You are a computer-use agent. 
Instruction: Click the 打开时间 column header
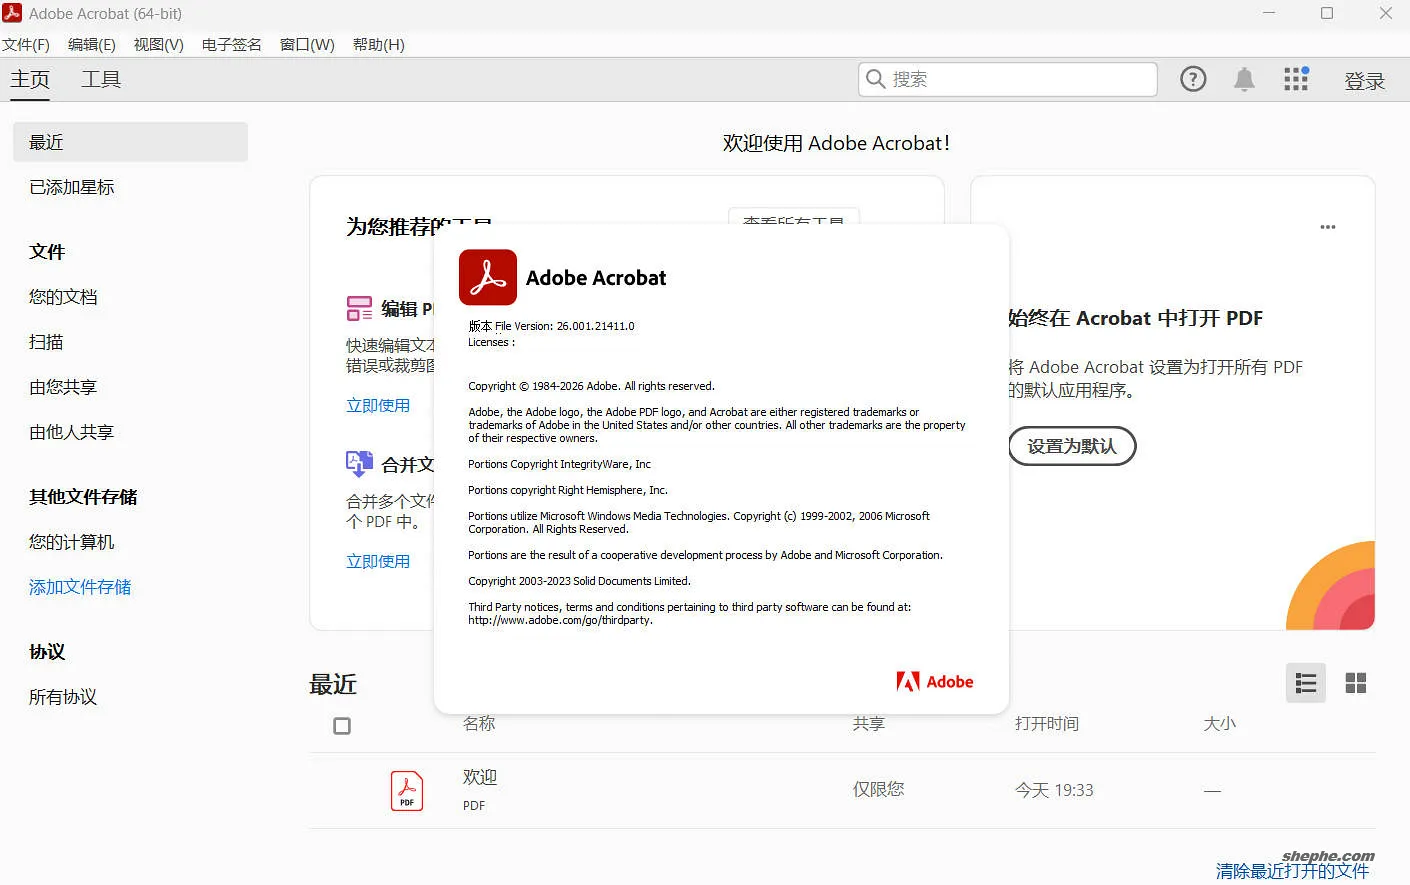pyautogui.click(x=1047, y=724)
